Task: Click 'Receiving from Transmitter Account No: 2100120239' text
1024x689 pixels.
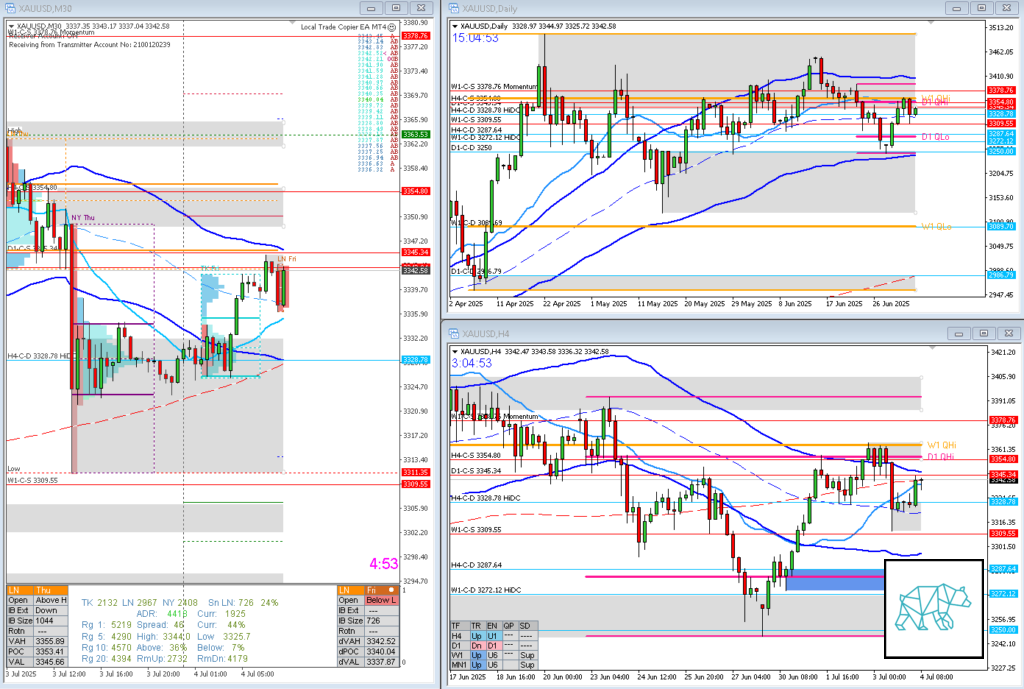Action: pos(89,45)
